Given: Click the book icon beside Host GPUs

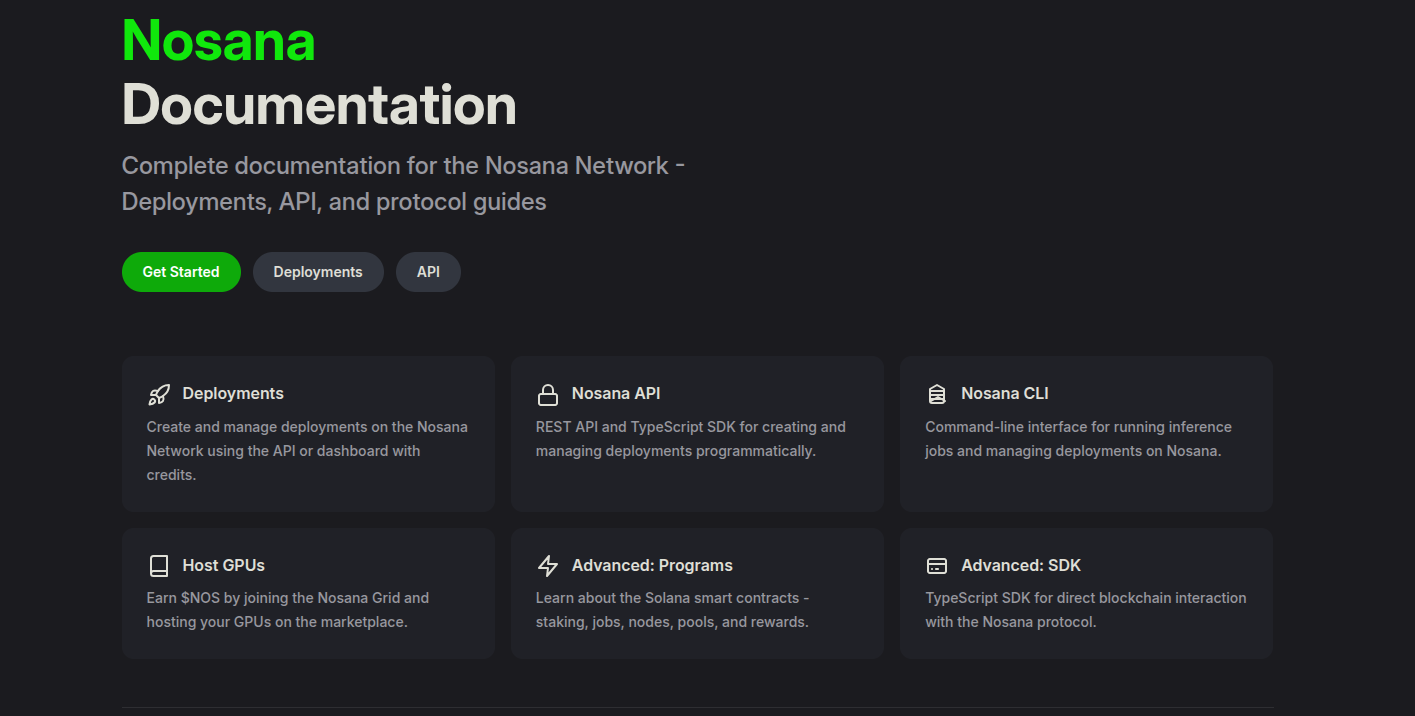Looking at the screenshot, I should click(x=158, y=566).
